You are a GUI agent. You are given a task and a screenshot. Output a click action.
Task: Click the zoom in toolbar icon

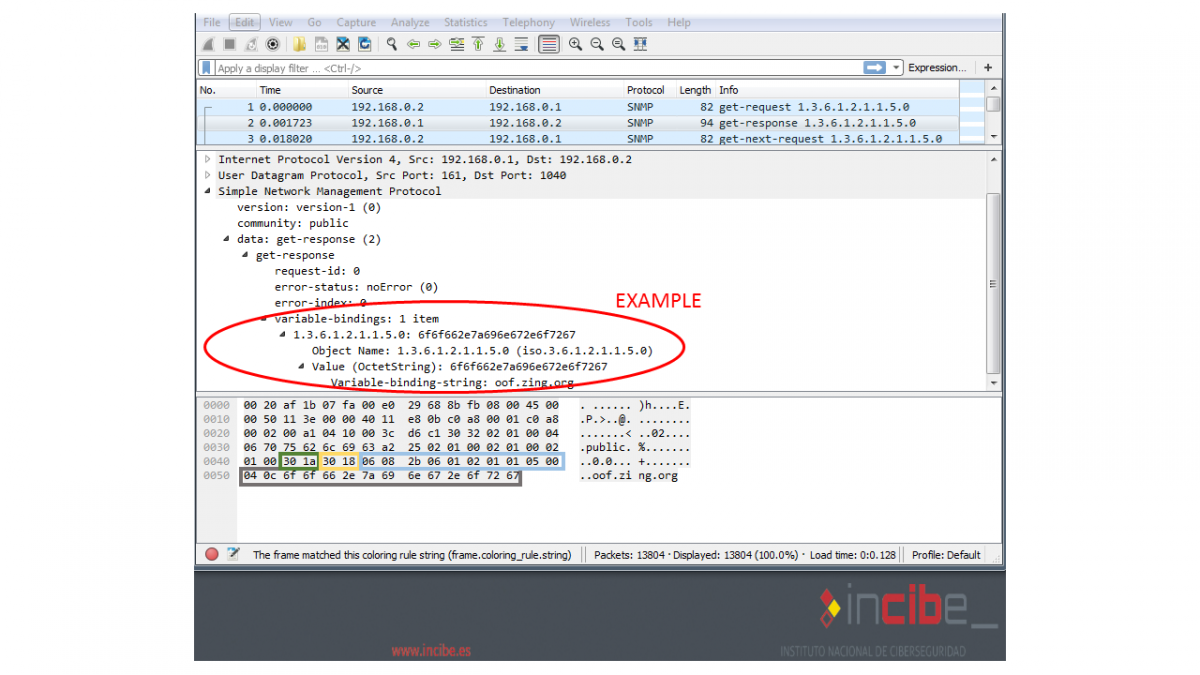pyautogui.click(x=575, y=44)
